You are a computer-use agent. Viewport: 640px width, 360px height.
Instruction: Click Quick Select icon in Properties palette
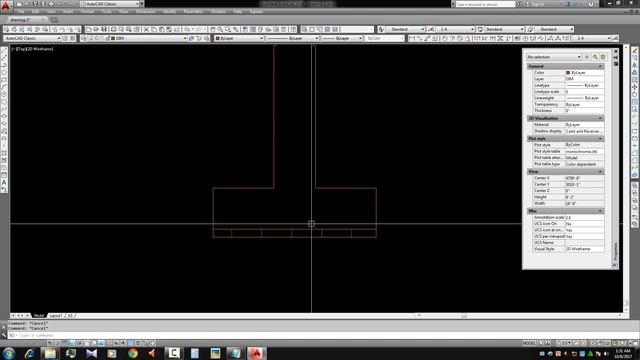point(603,57)
